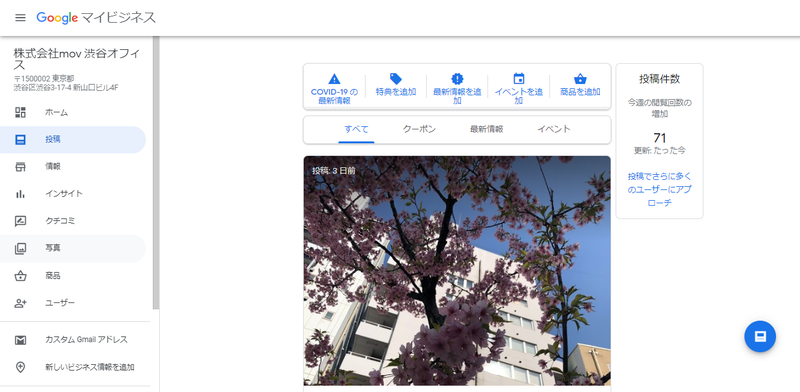This screenshot has width=800, height=392.
Task: Click the 商品を追加 basket icon
Action: click(x=580, y=79)
